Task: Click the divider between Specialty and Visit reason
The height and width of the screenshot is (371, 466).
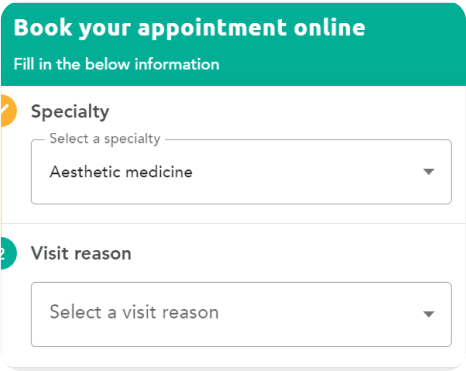Action: tap(233, 223)
